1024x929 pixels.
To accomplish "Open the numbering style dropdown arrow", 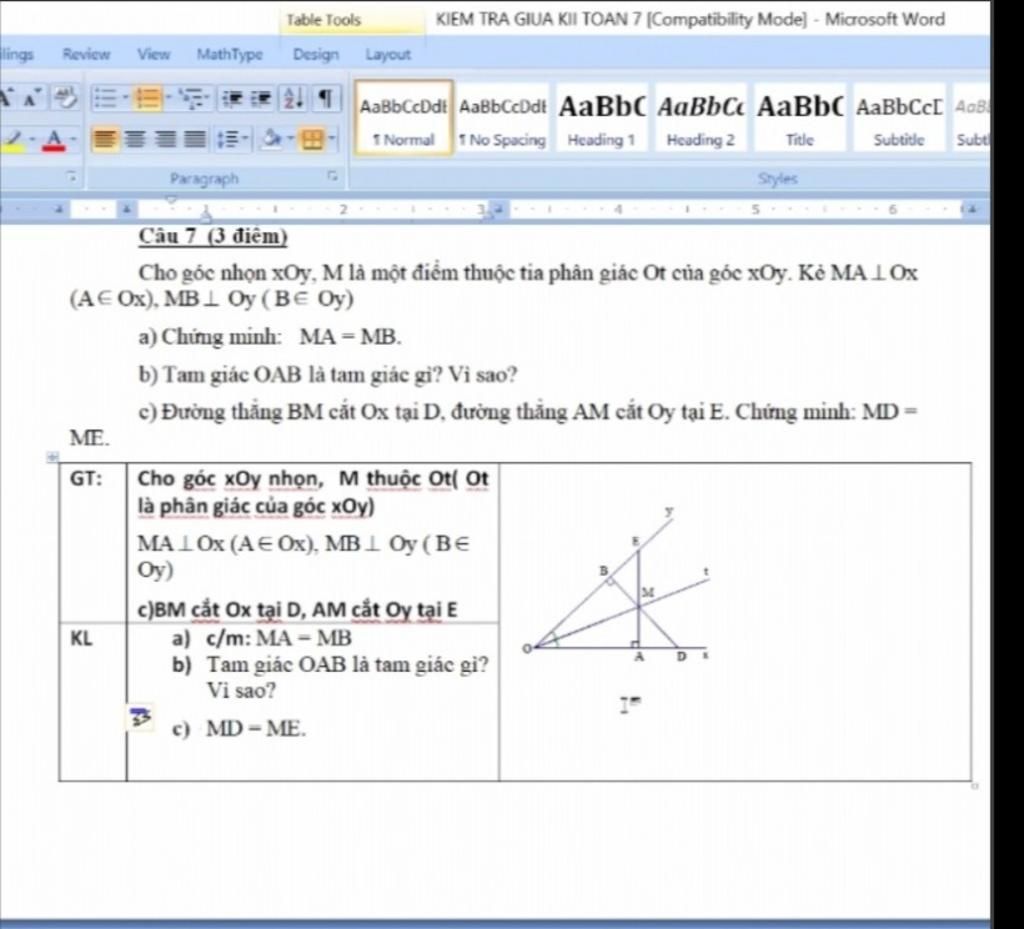I will coord(167,99).
